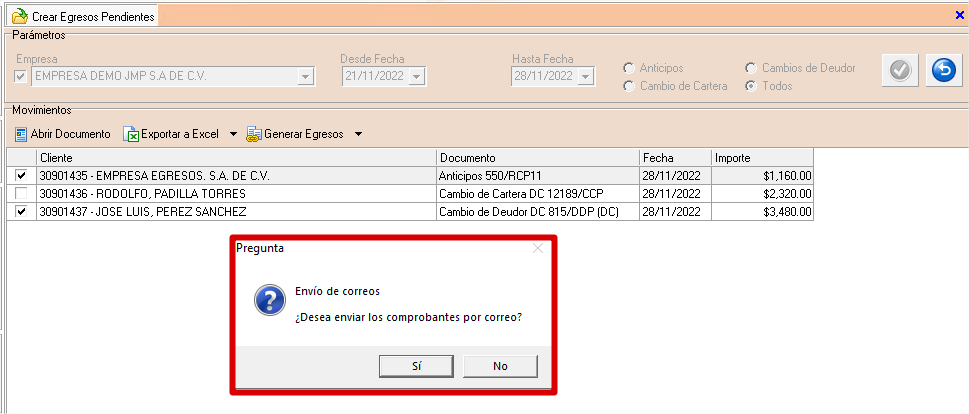Click the Crear Egresos Pendientes folder icon
This screenshot has width=969, height=414.
coord(20,16)
